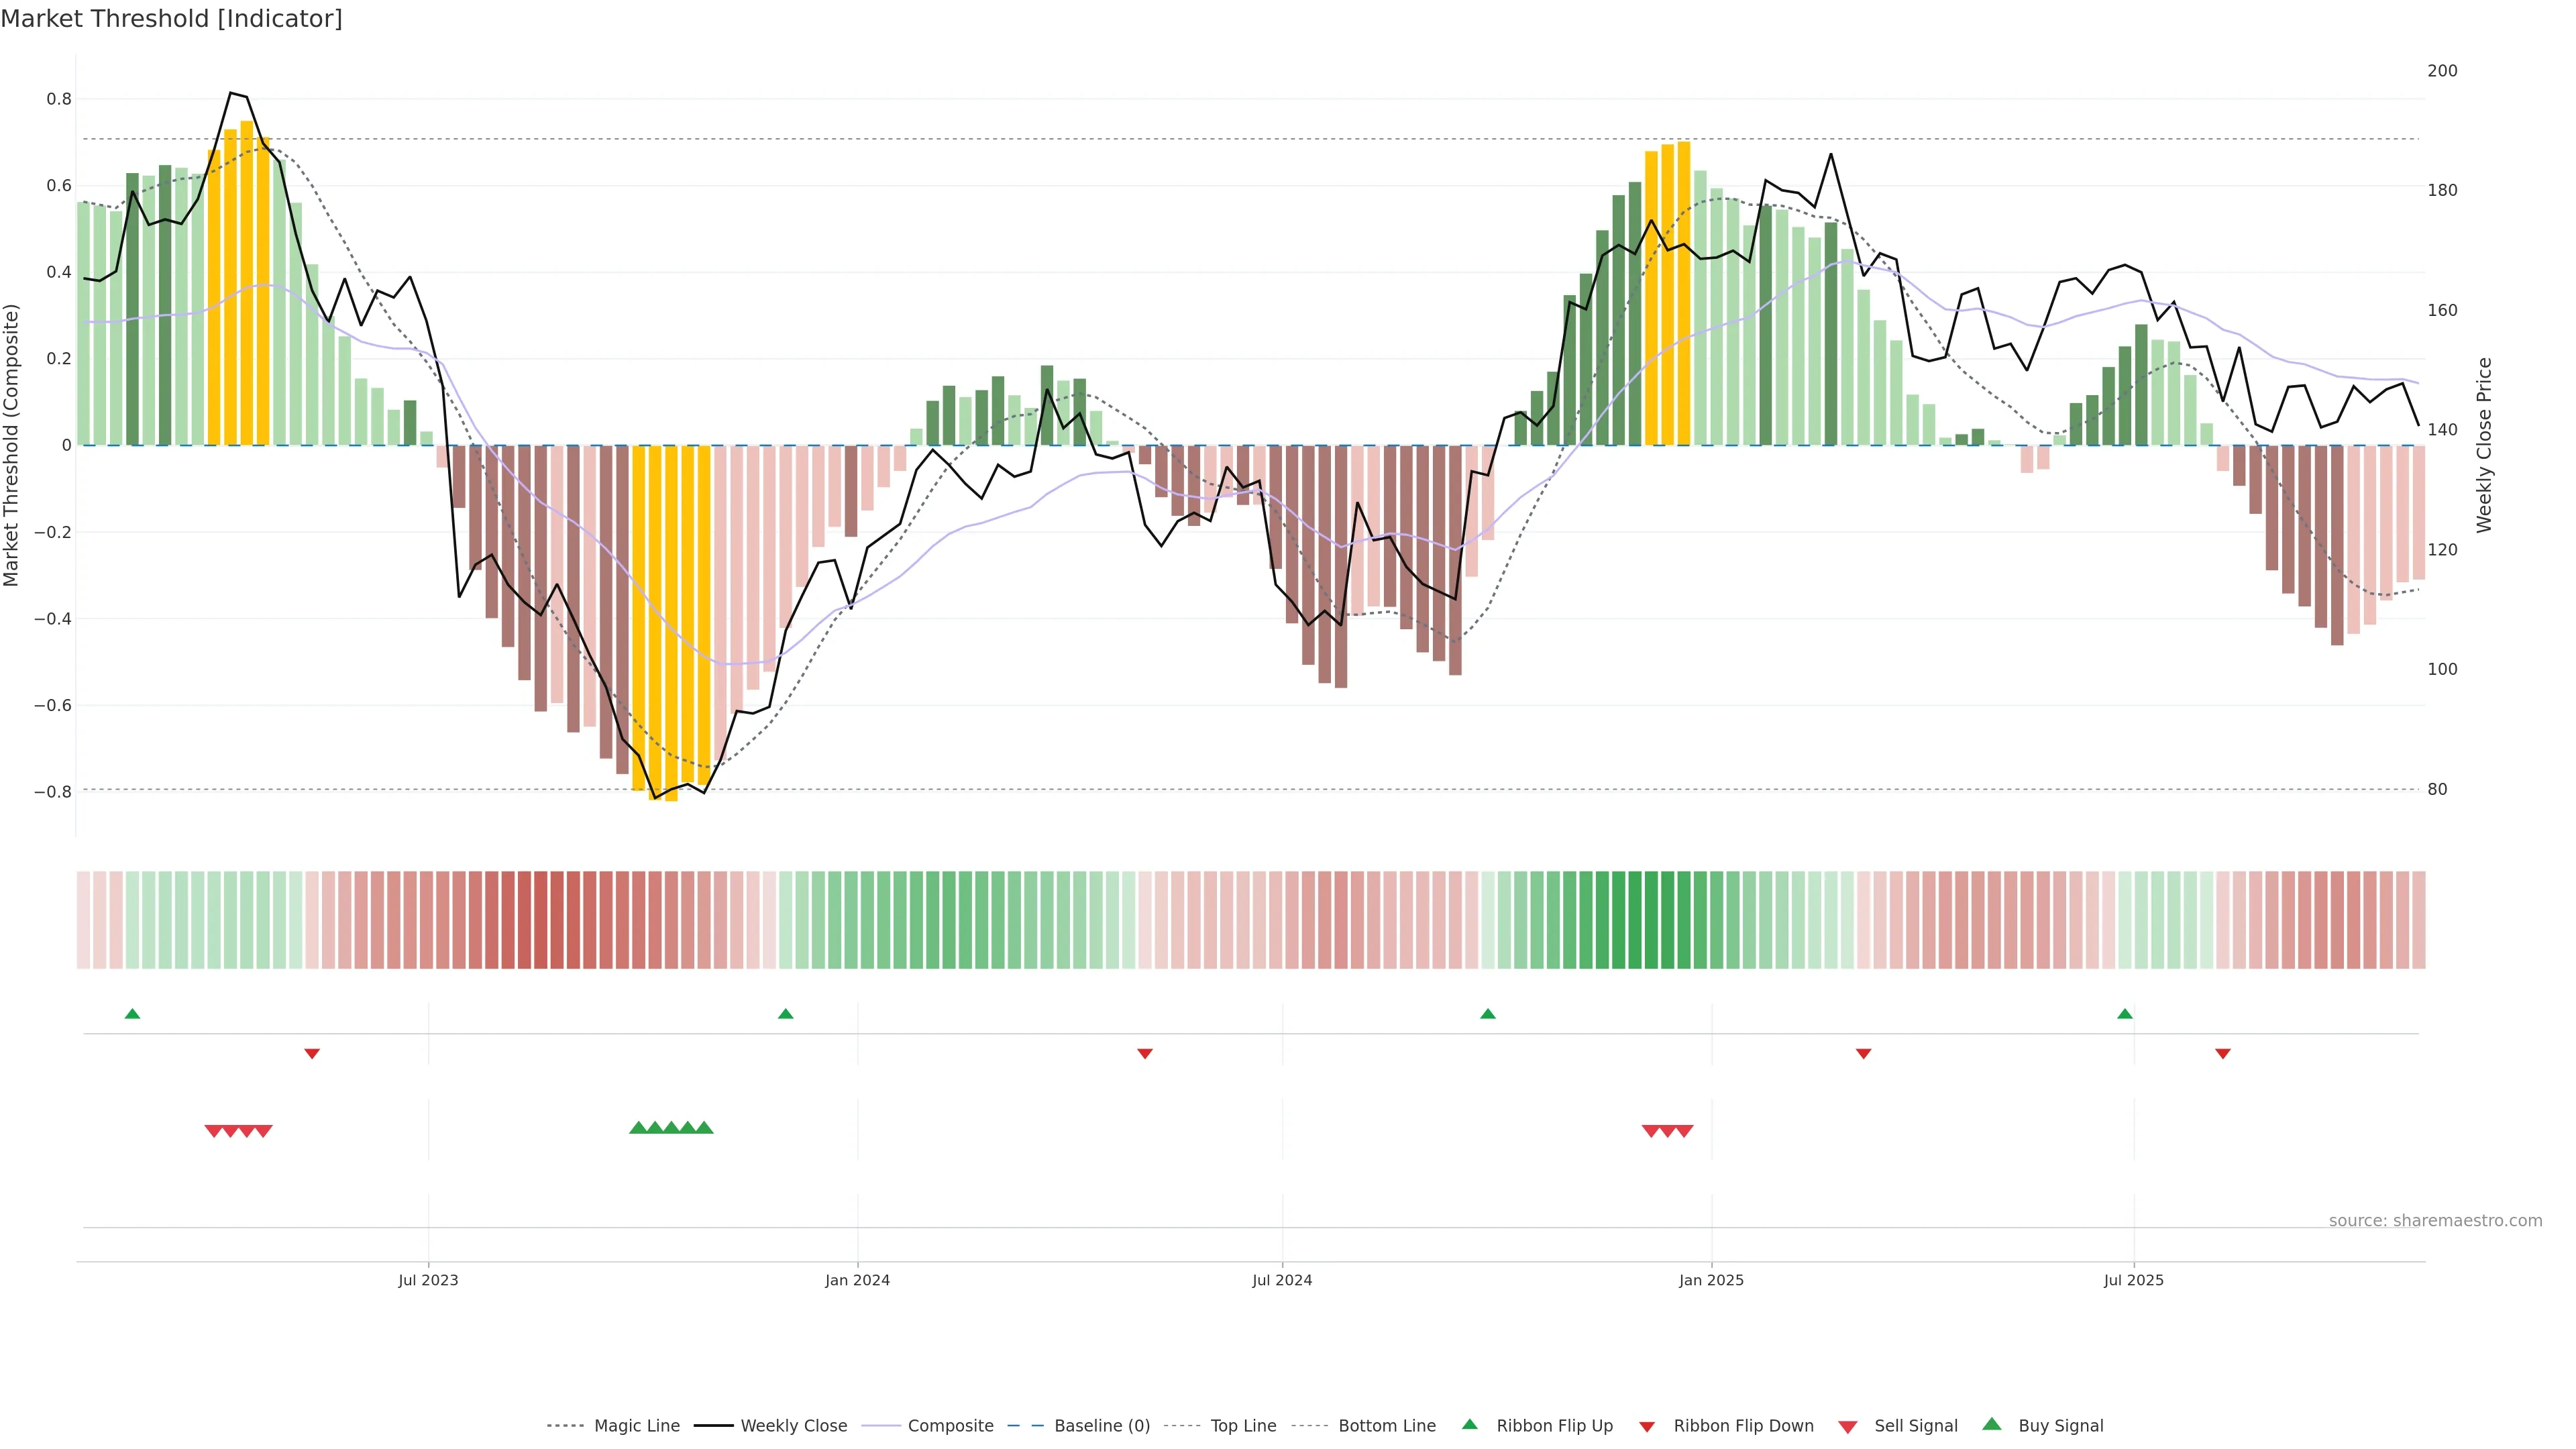
Task: Hide the Top Line series via legend
Action: 1243,1426
